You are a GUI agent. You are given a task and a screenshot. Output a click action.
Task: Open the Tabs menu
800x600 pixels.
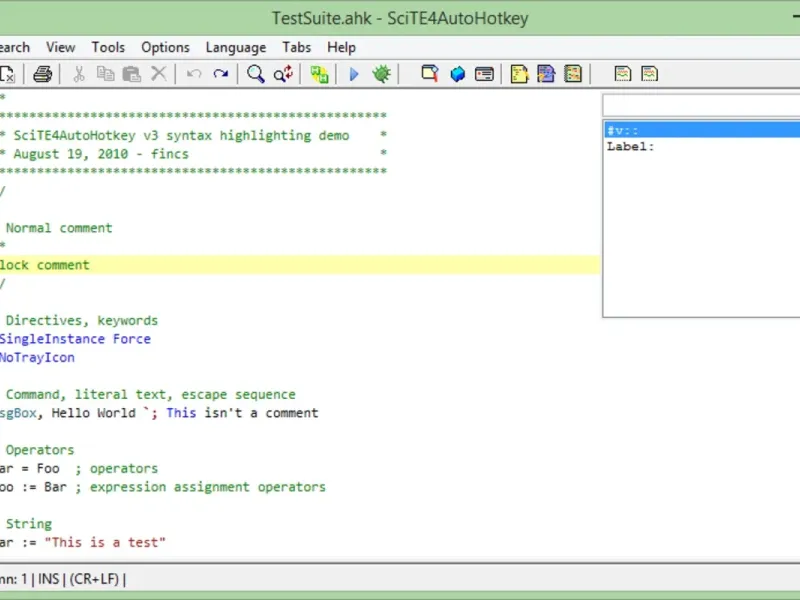tap(296, 47)
